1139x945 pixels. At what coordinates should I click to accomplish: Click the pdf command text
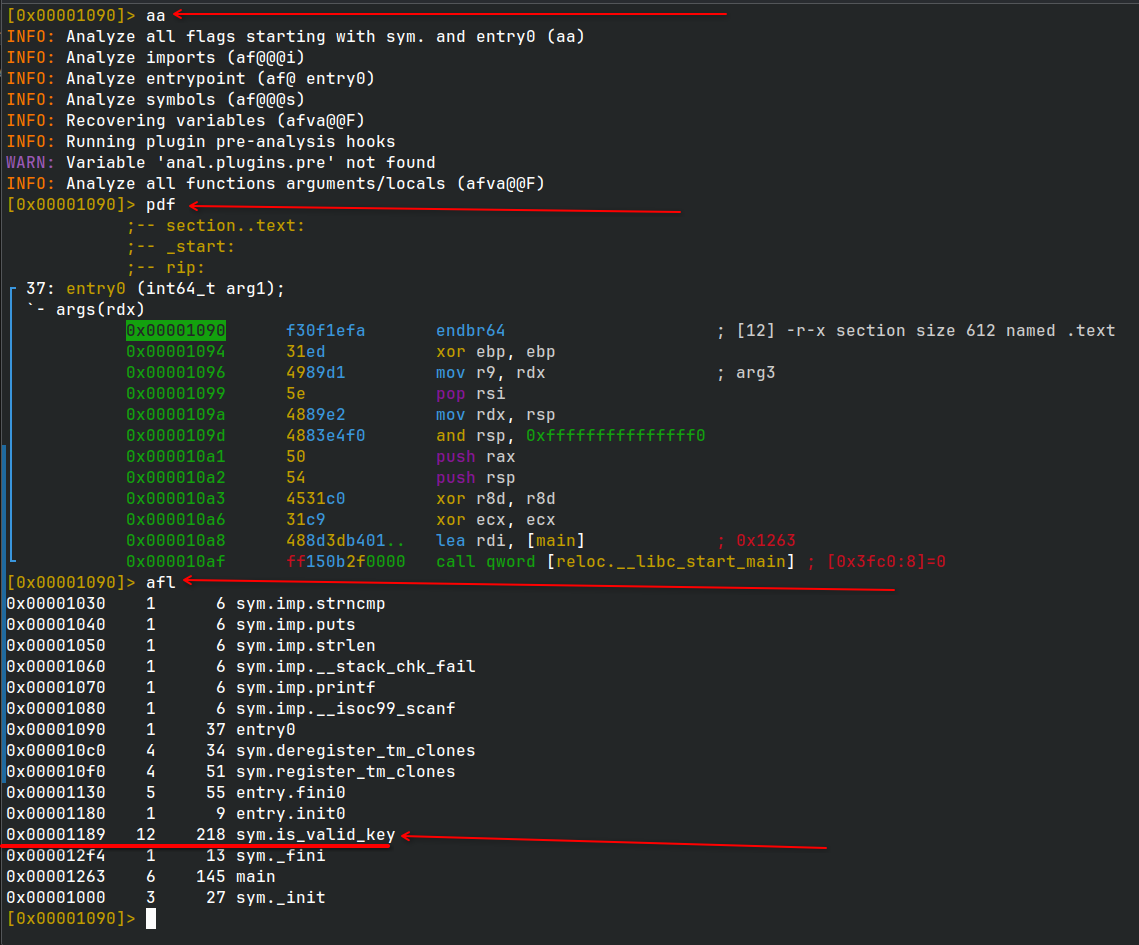click(161, 205)
